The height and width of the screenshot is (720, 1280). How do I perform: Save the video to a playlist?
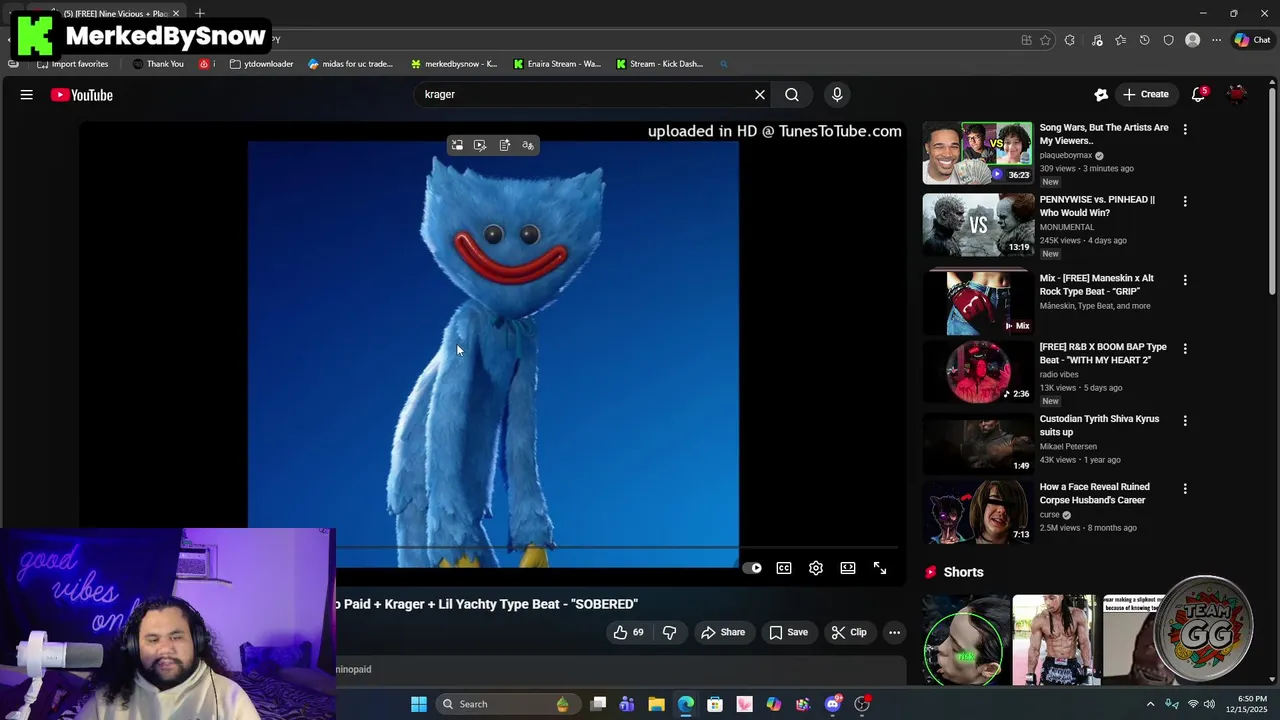(x=788, y=632)
